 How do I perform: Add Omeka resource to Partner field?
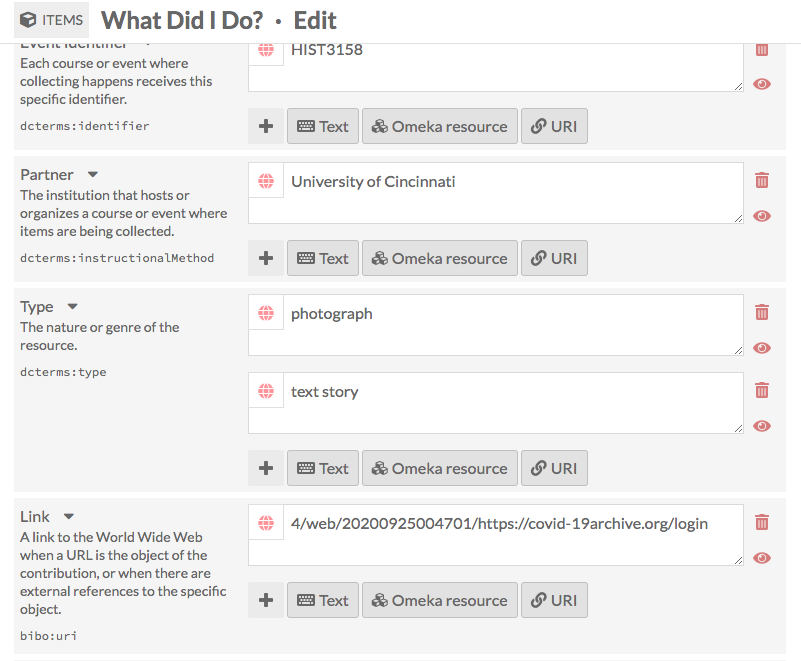pyautogui.click(x=440, y=258)
